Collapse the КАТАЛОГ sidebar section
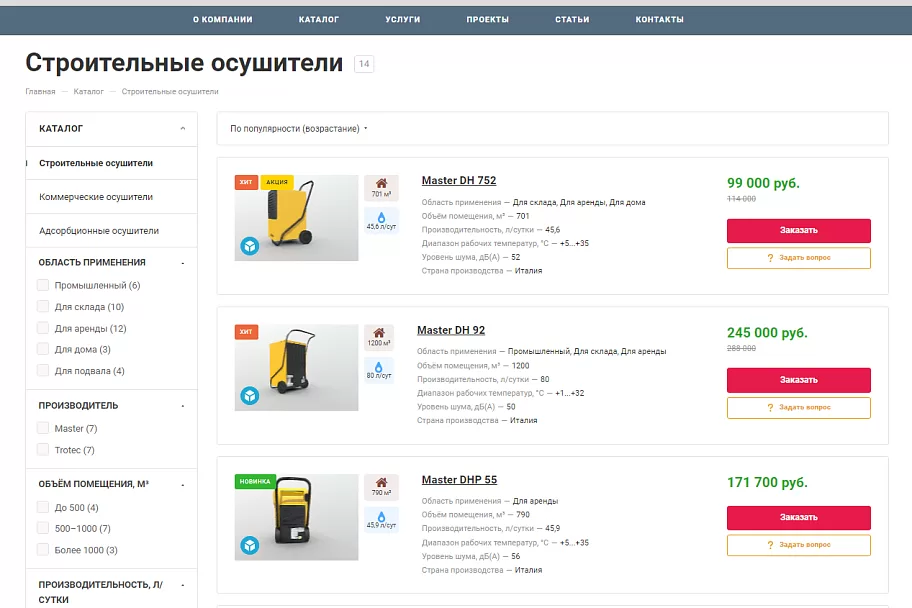Image resolution: width=912 pixels, height=608 pixels. pyautogui.click(x=183, y=129)
